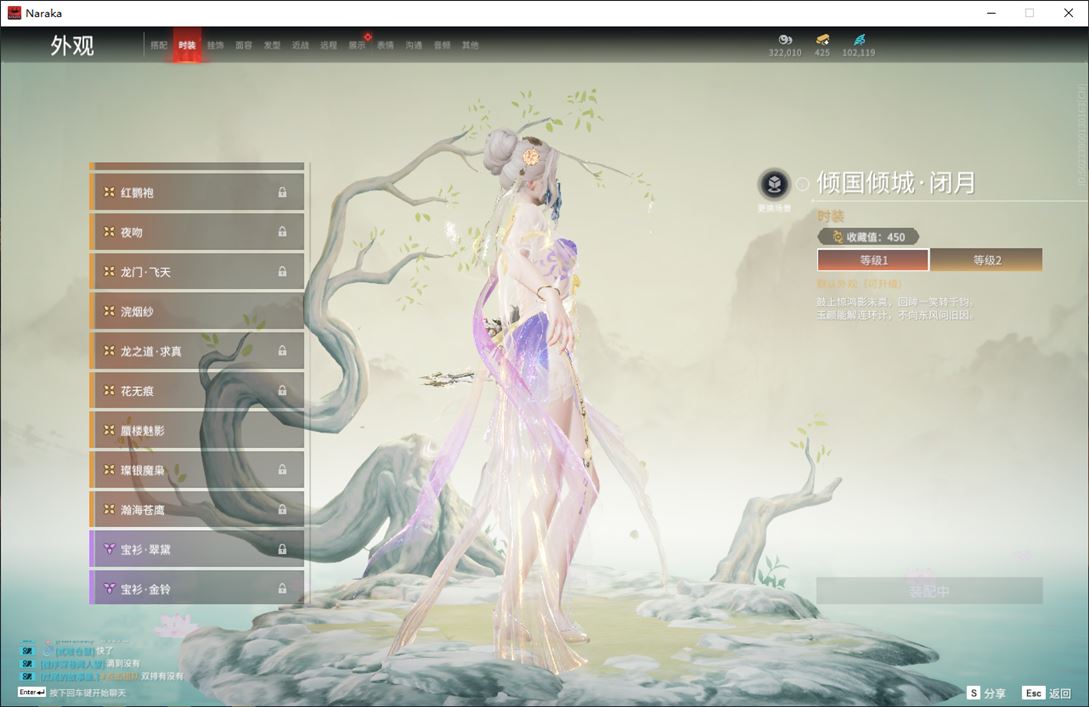1089x707 pixels.
Task: Open the 沟通 tab
Action: click(x=414, y=45)
